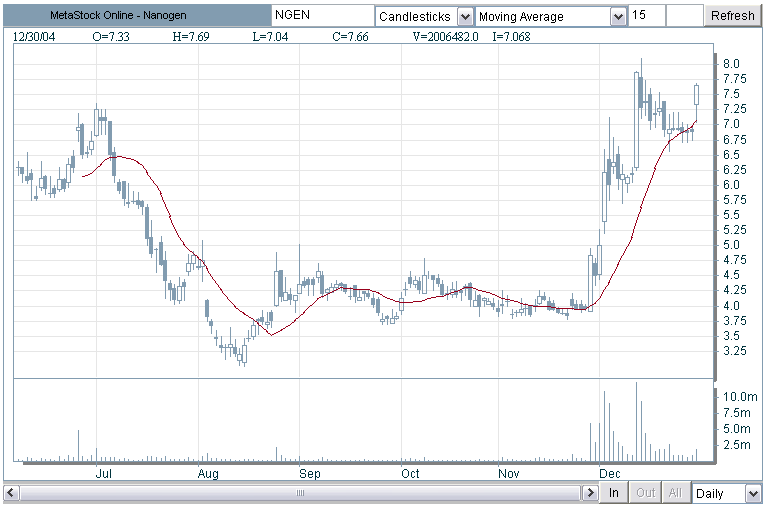Click the Jul label on time axis
The image size is (768, 508).
click(103, 474)
